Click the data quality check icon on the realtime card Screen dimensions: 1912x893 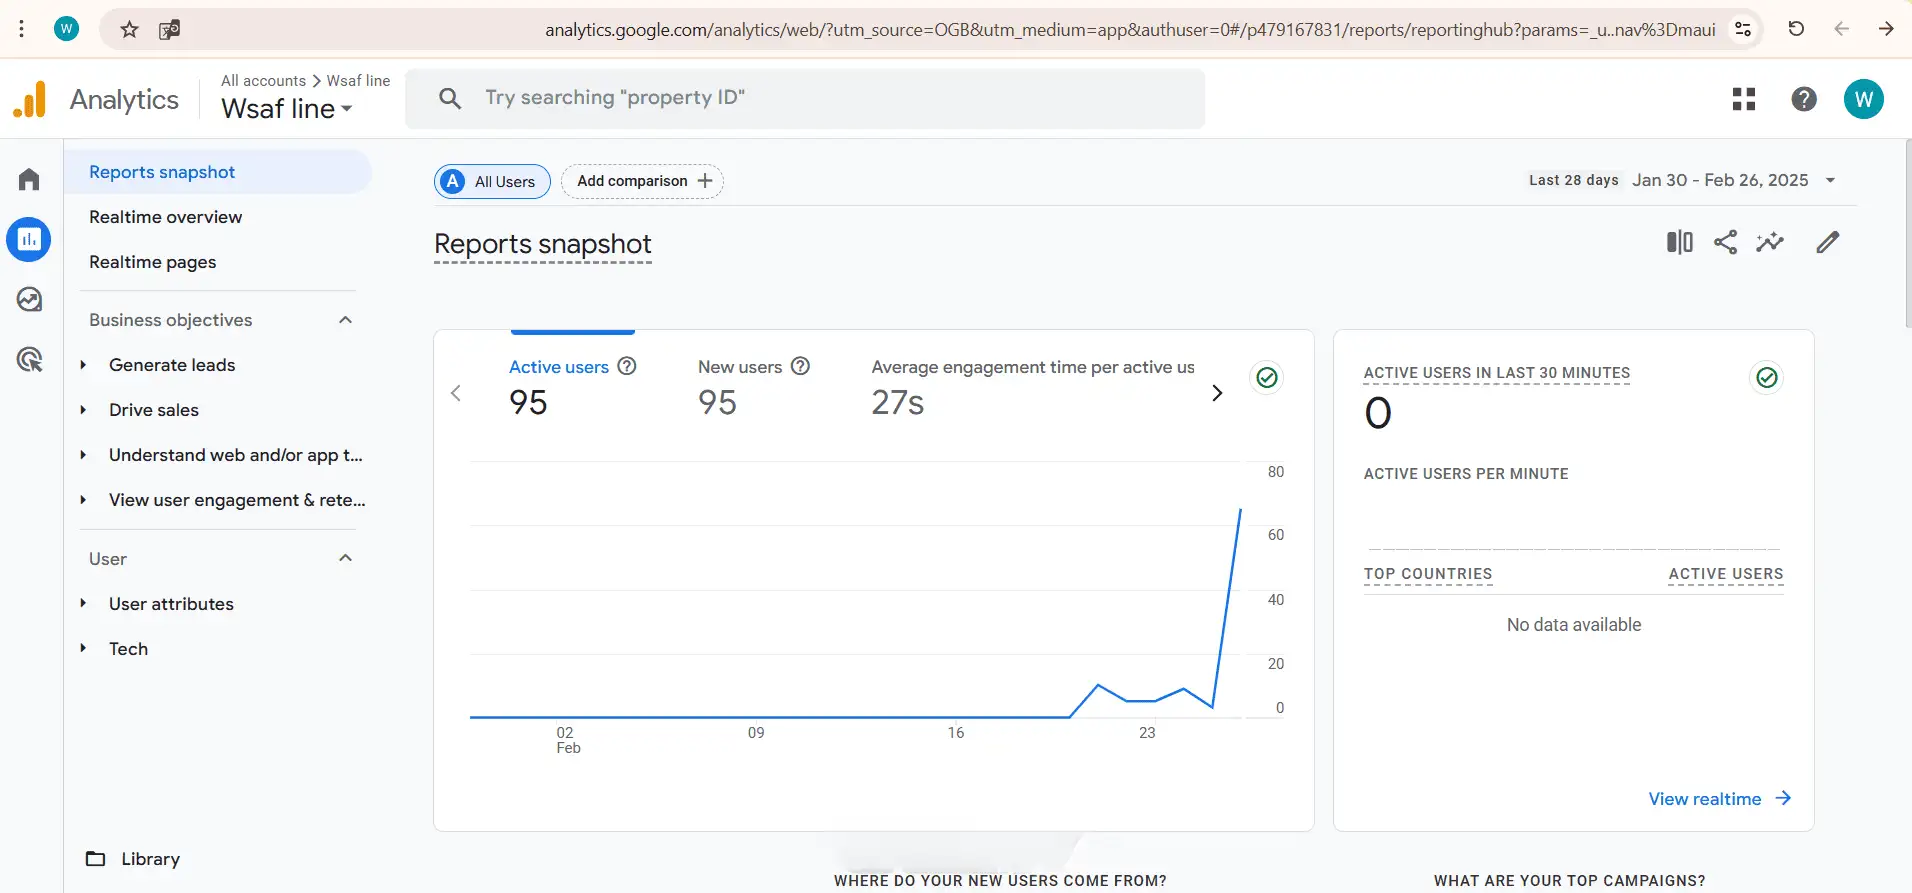pyautogui.click(x=1767, y=377)
